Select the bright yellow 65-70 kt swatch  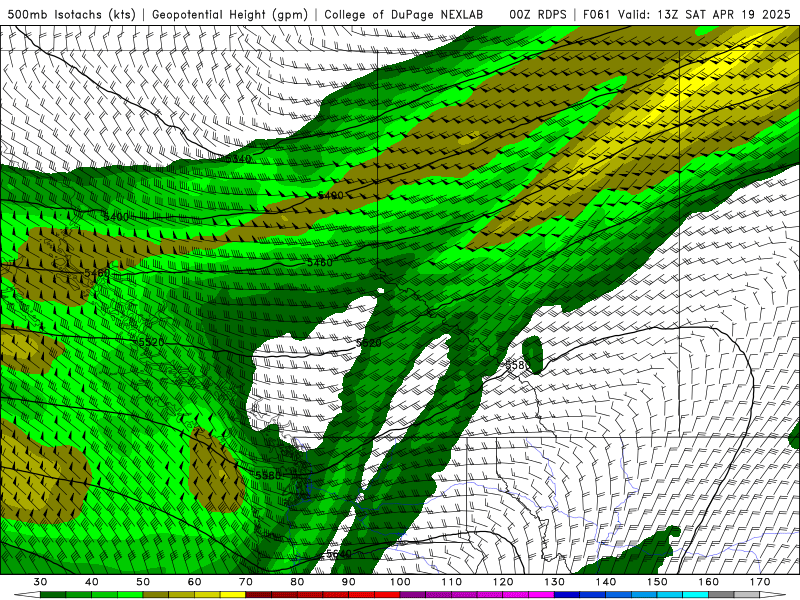[x=233, y=595]
